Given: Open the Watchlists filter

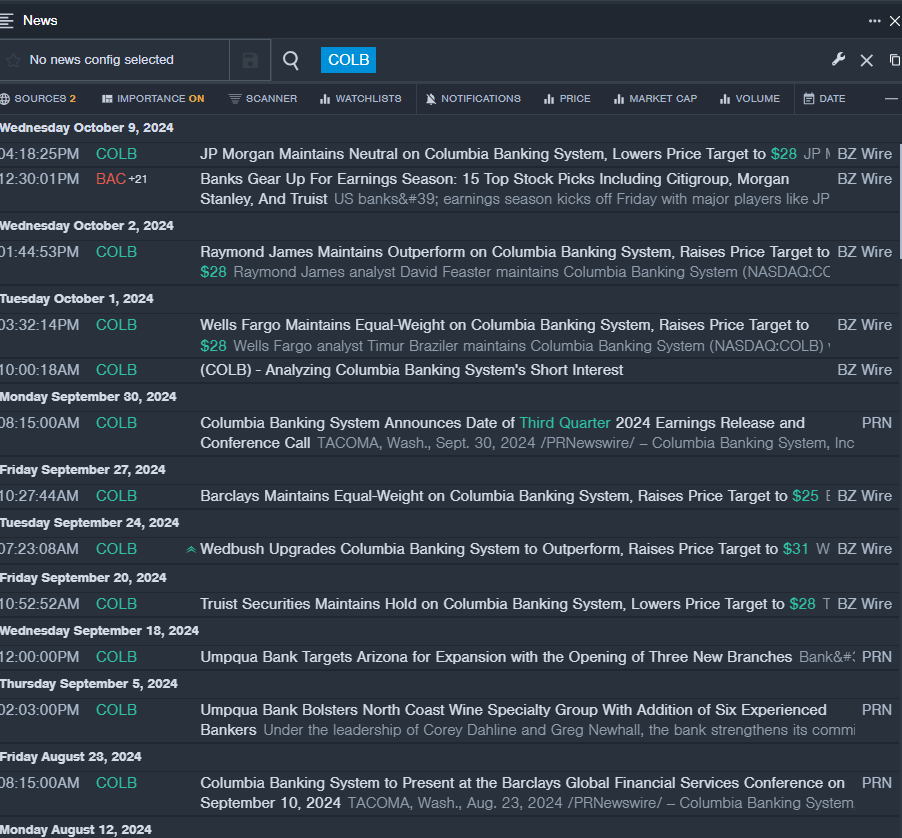Looking at the screenshot, I should pos(360,99).
